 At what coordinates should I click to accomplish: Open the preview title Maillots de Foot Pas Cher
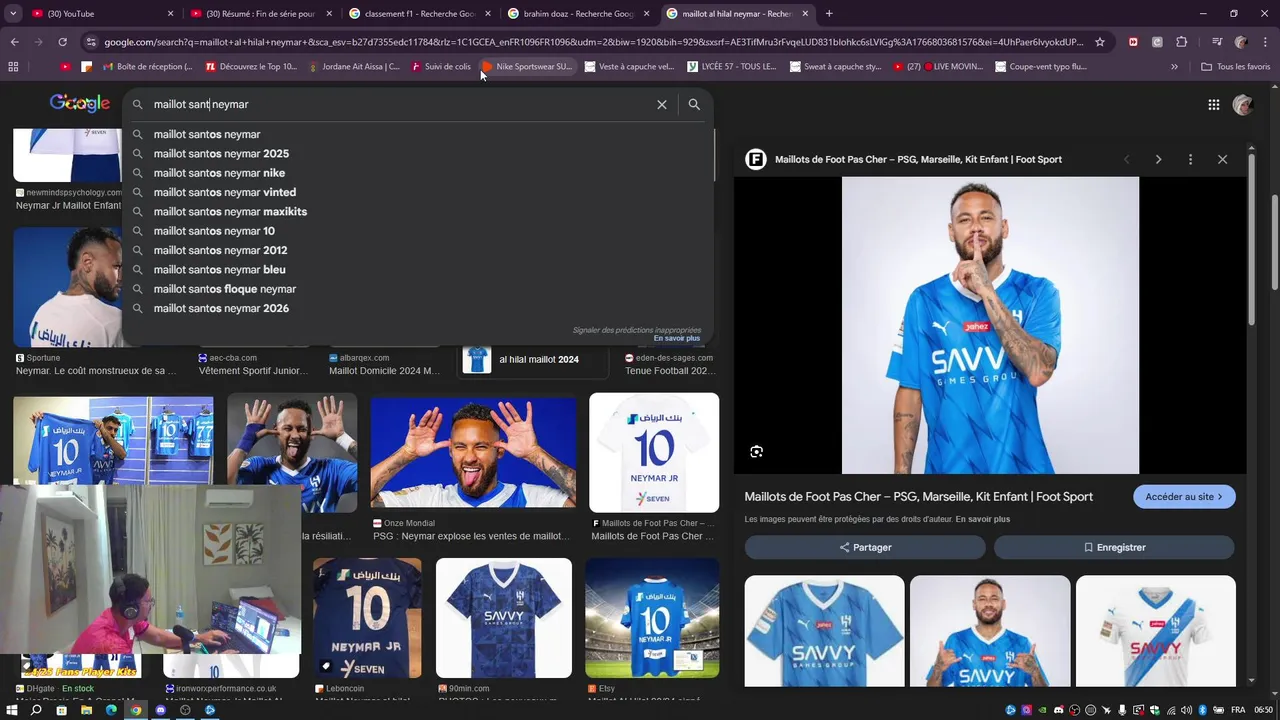coord(919,497)
